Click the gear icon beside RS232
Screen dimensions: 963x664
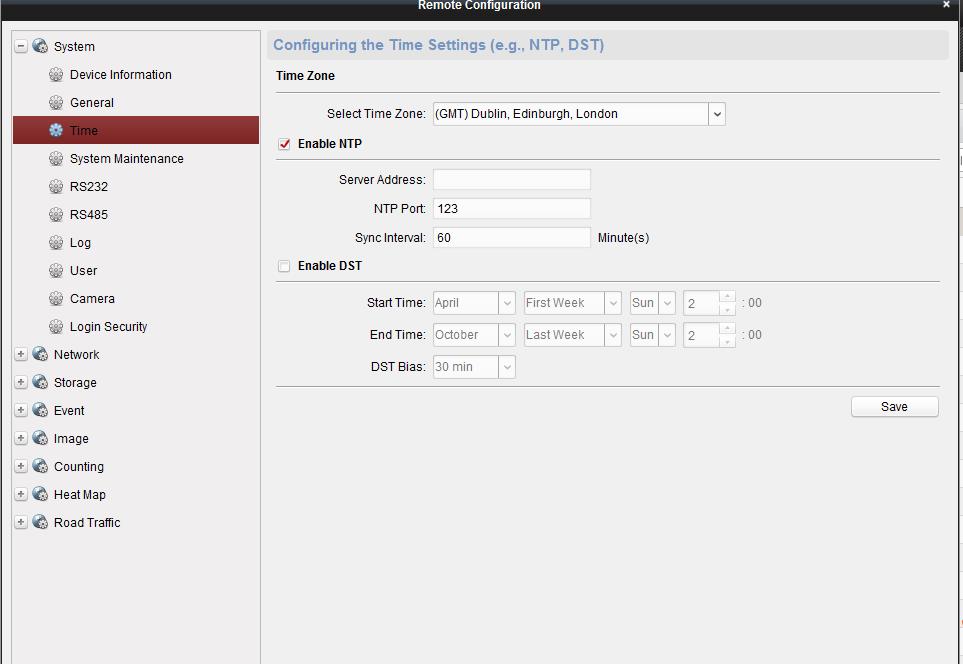tap(56, 187)
